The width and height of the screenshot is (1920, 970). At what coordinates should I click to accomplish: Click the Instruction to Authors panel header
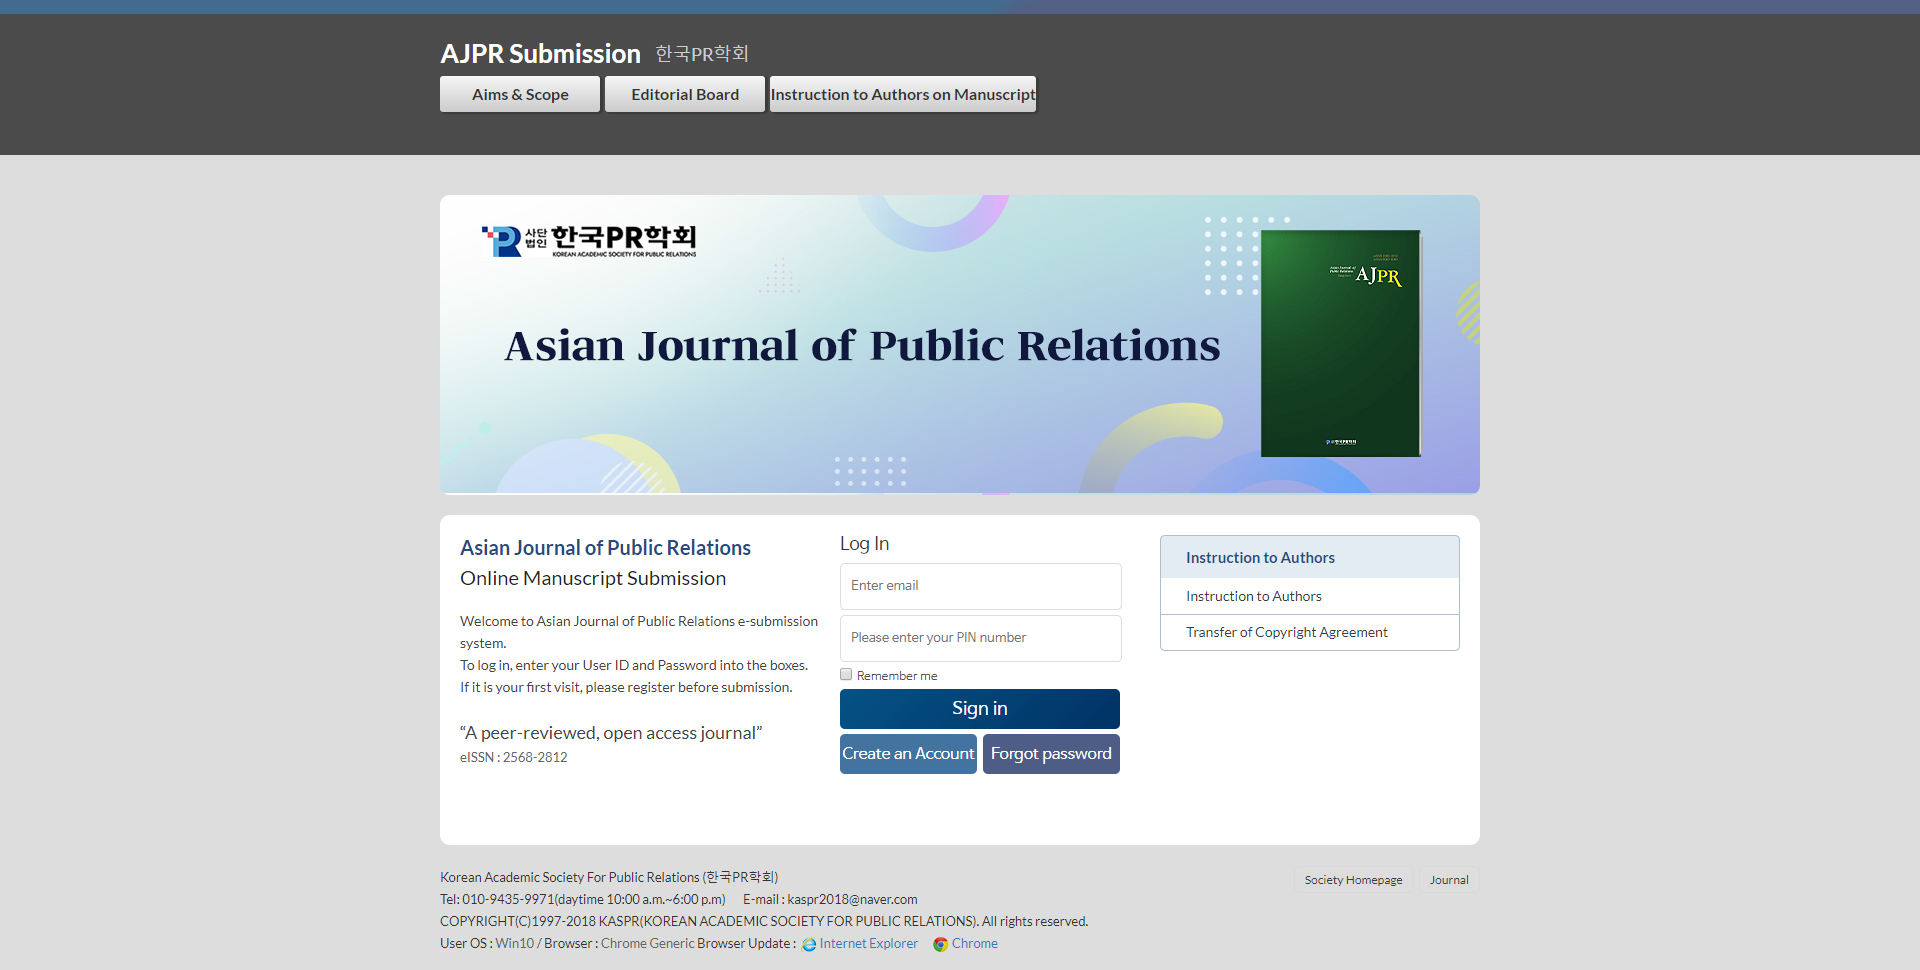[1309, 557]
